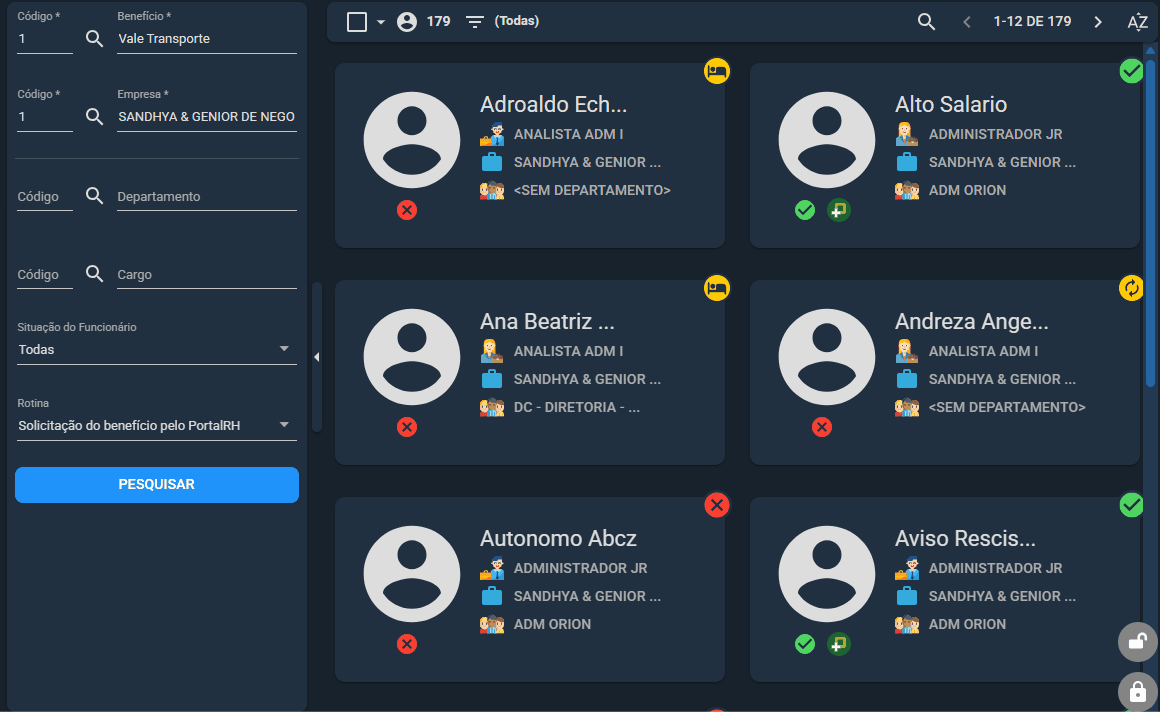
Task: Click red X under Ana Beatriz avatar
Action: [407, 427]
